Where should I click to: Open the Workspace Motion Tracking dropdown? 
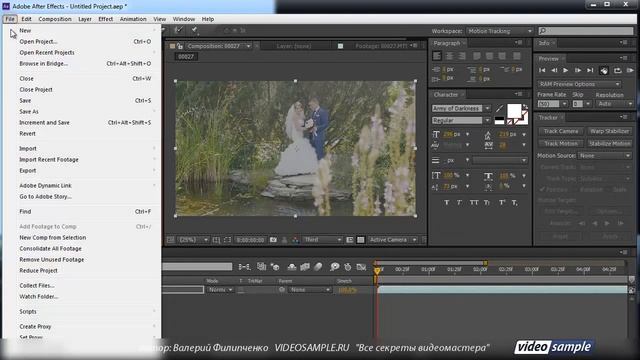point(500,31)
